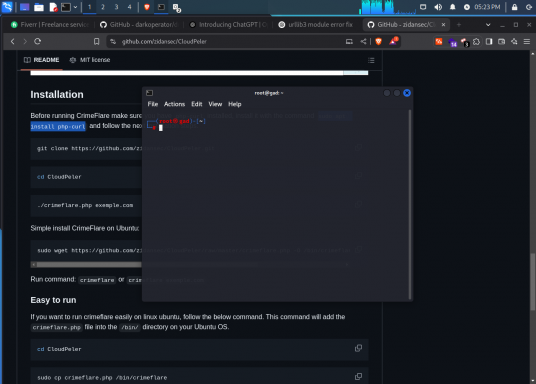Open the Brave Rewards triangle icon
536x384 pixels.
point(393,41)
